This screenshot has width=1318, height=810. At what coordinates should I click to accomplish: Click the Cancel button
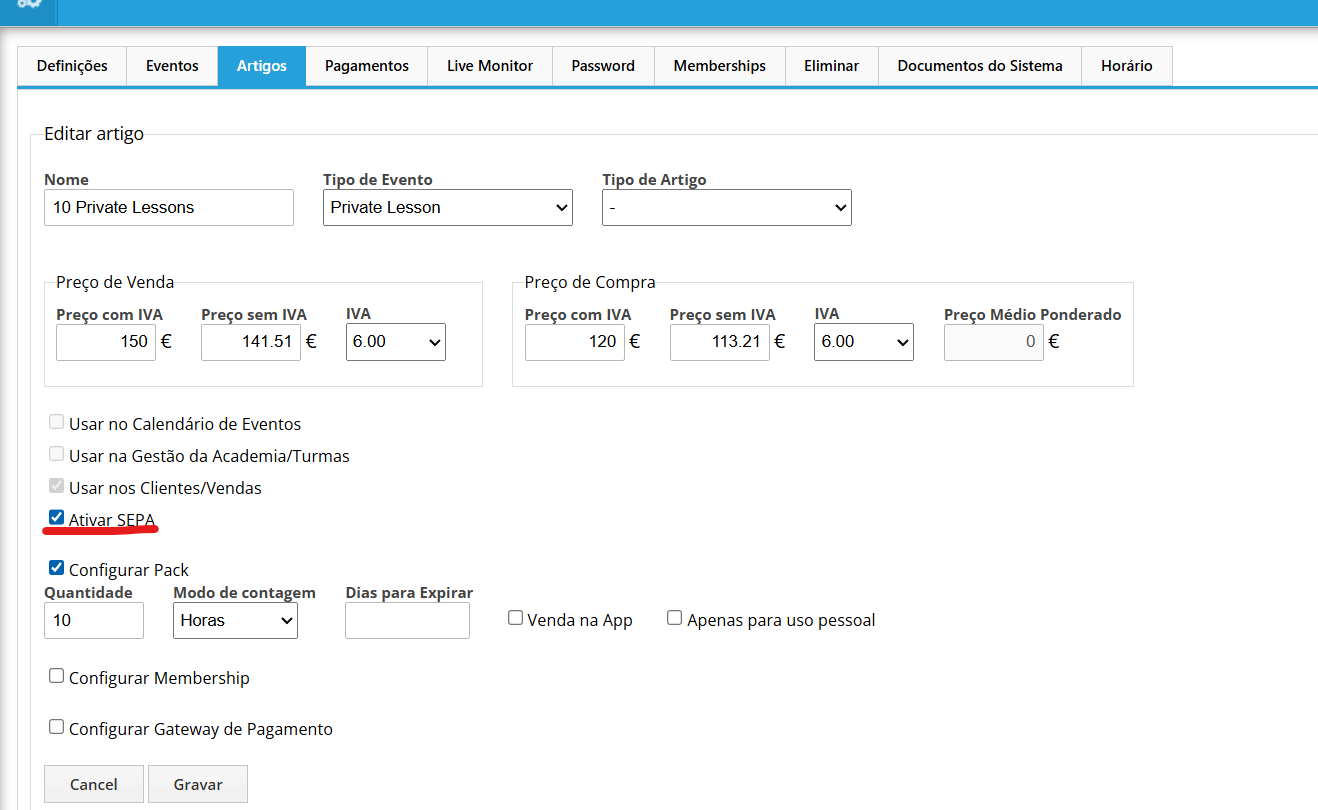click(x=94, y=784)
